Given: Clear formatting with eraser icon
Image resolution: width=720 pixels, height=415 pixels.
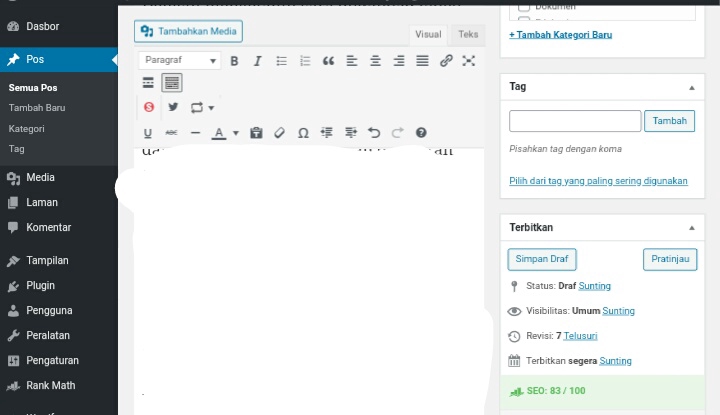Looking at the screenshot, I should [280, 133].
